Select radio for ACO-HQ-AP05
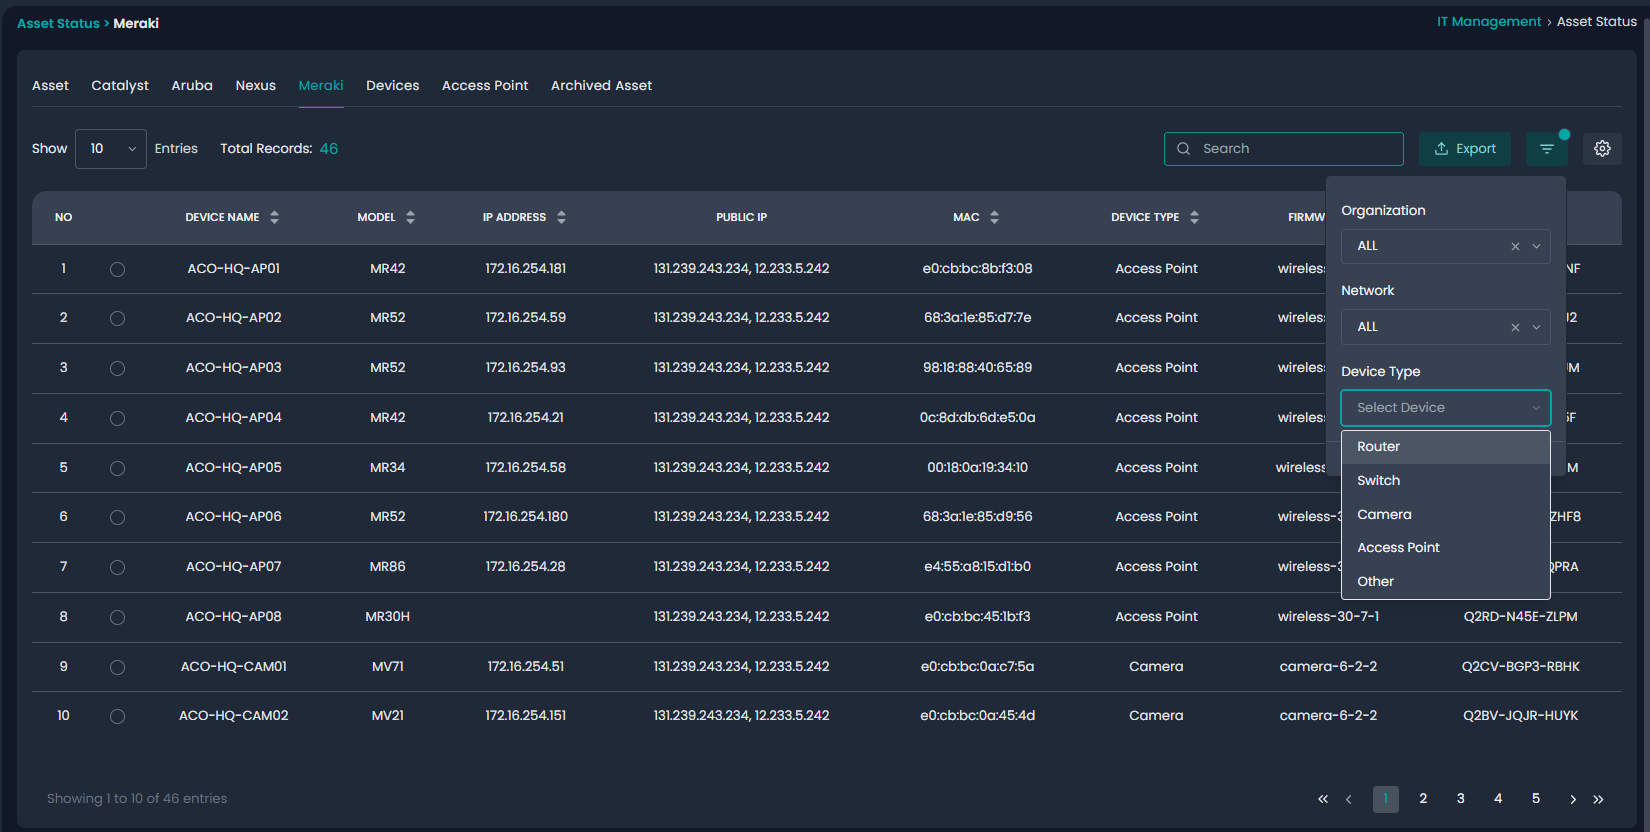1650x832 pixels. coord(117,468)
